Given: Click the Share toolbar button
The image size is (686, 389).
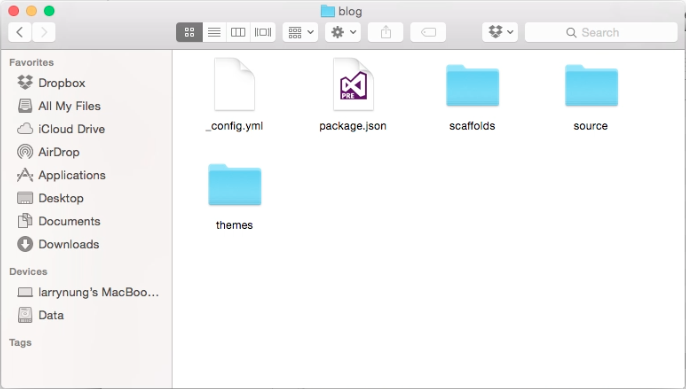Looking at the screenshot, I should pos(385,32).
